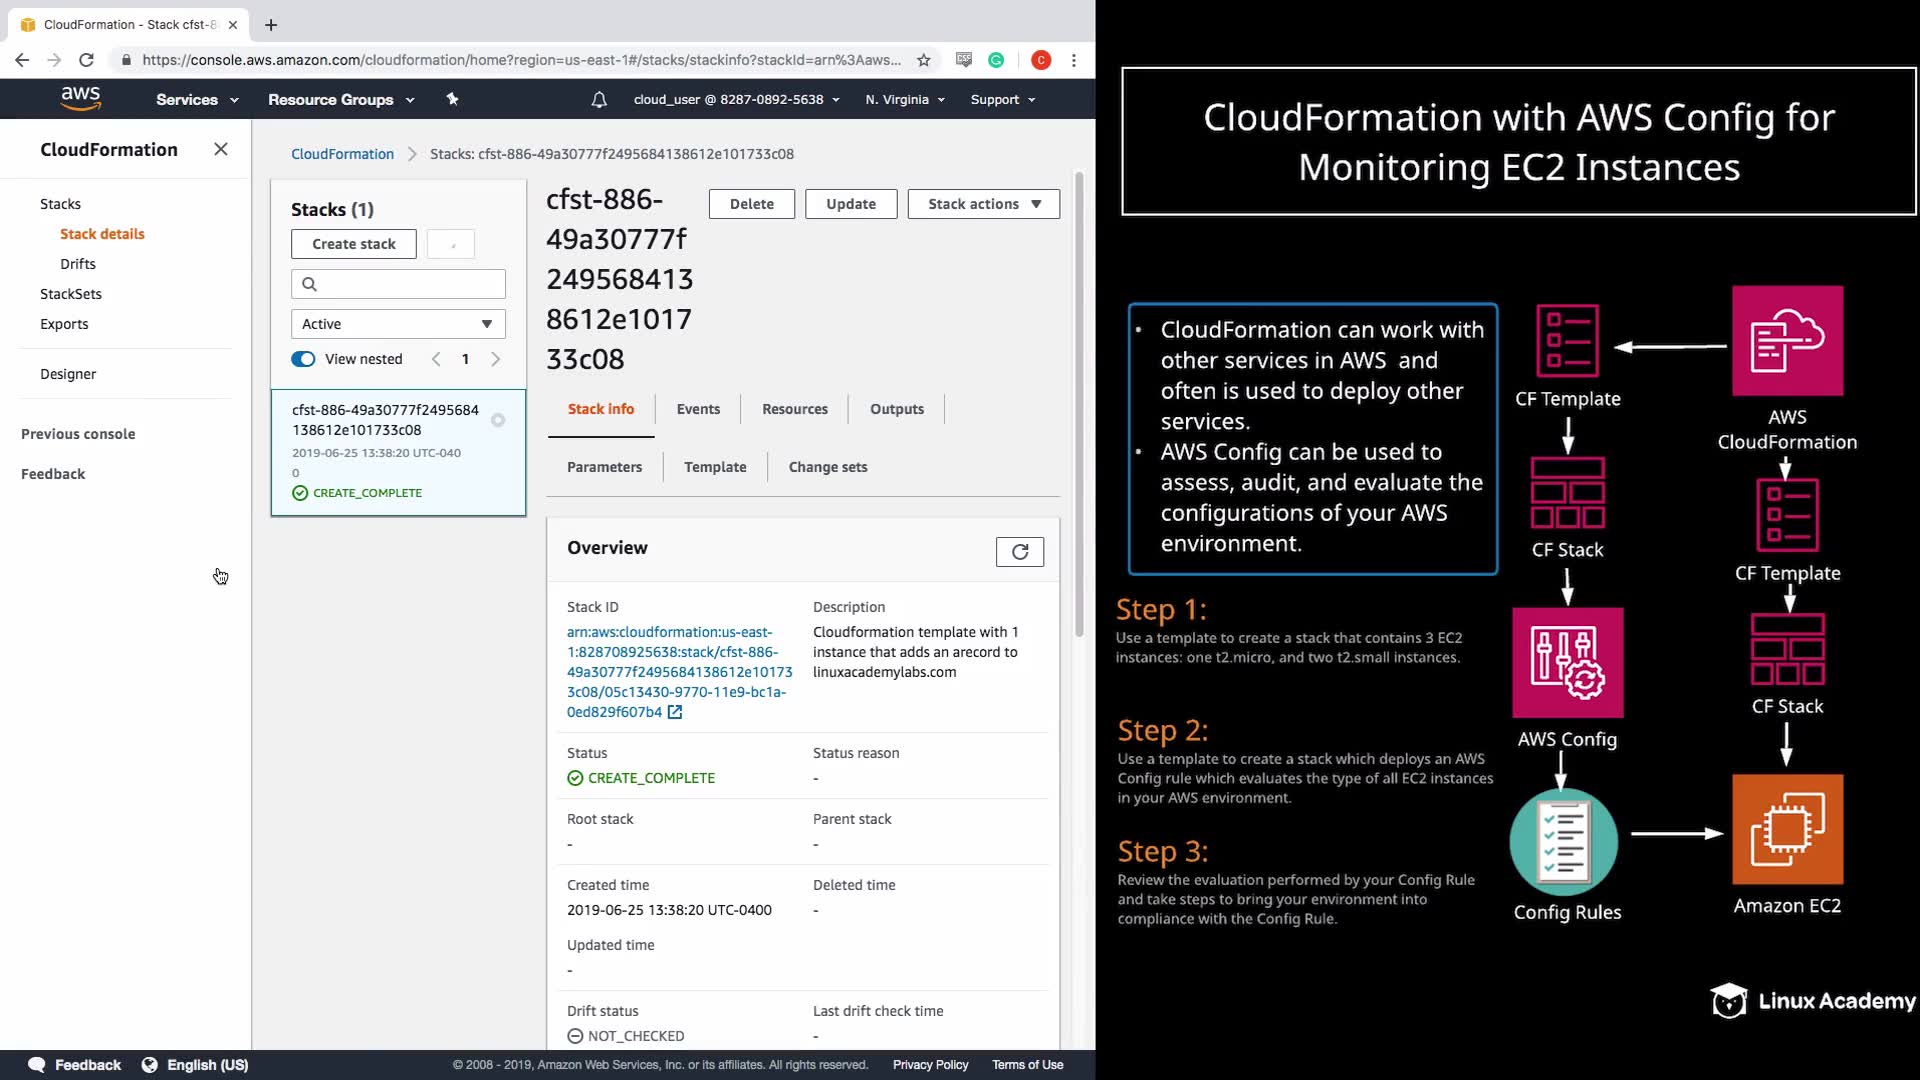
Task: Bookmark page with star icon
Action: coord(924,60)
